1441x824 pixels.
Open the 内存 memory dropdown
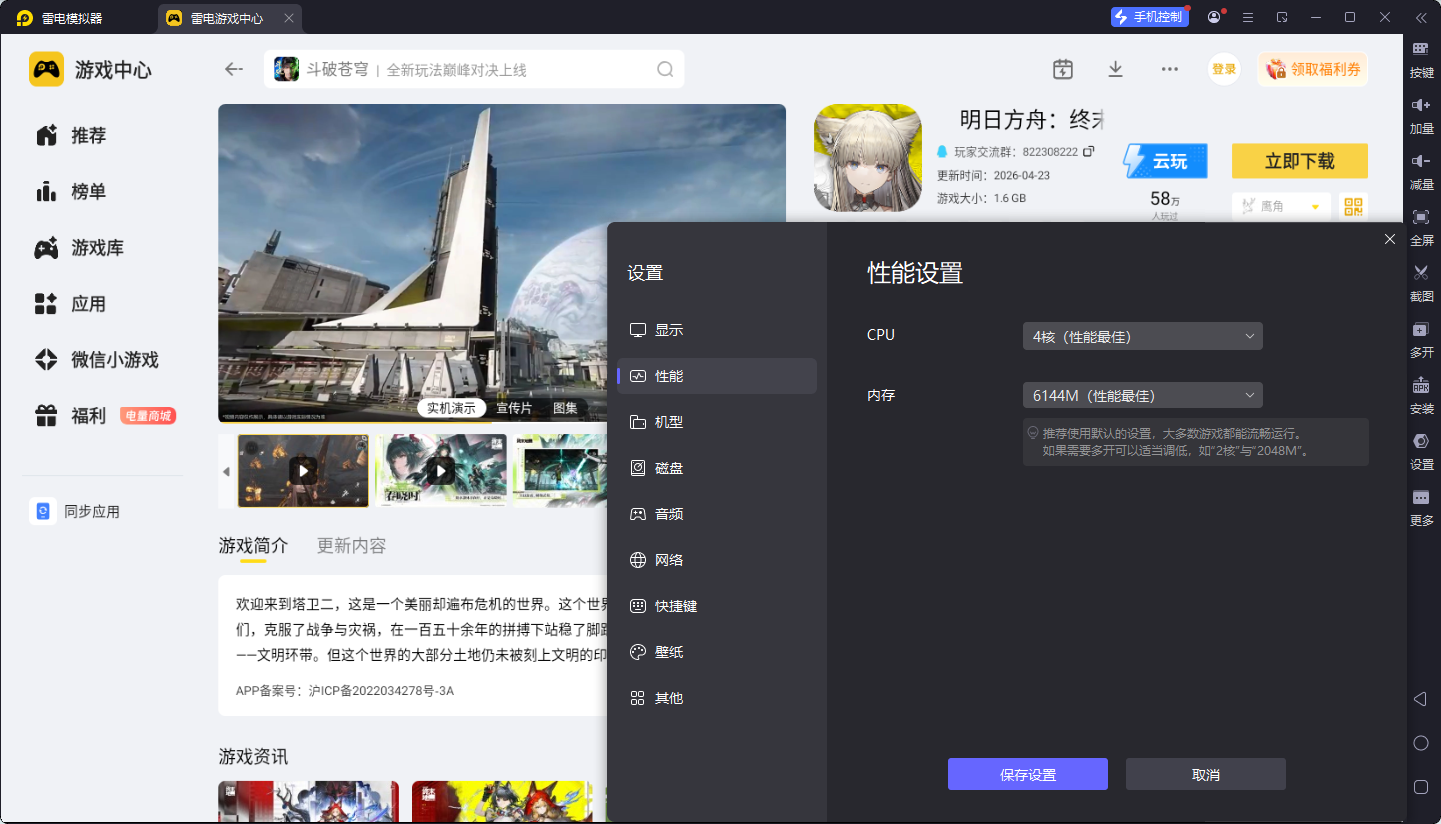coord(1143,396)
